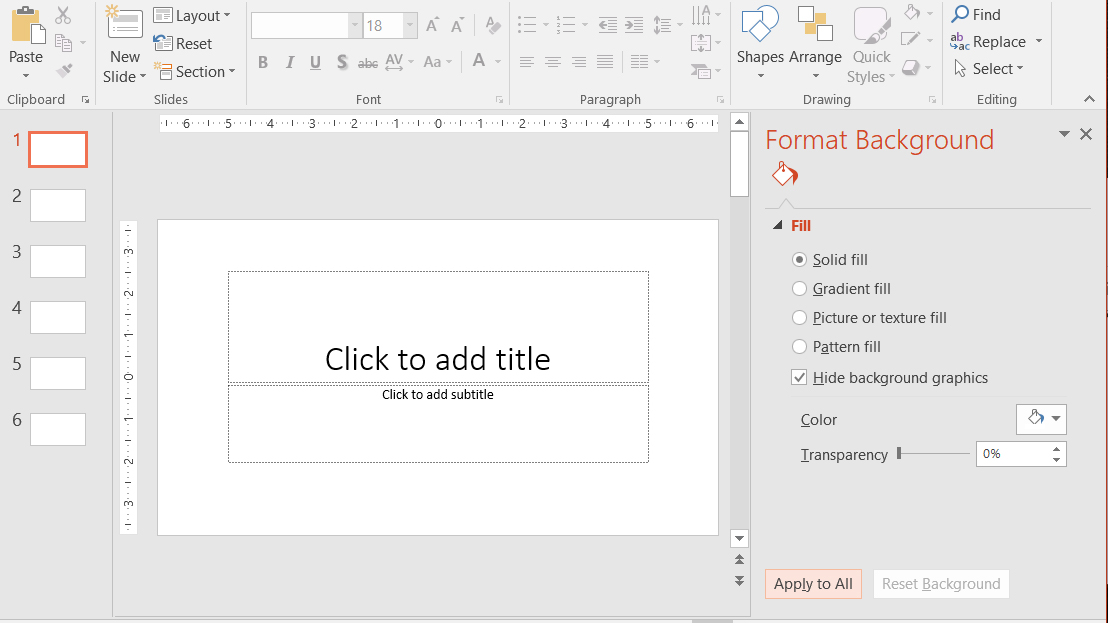Click the Find magnifier button

[x=976, y=14]
